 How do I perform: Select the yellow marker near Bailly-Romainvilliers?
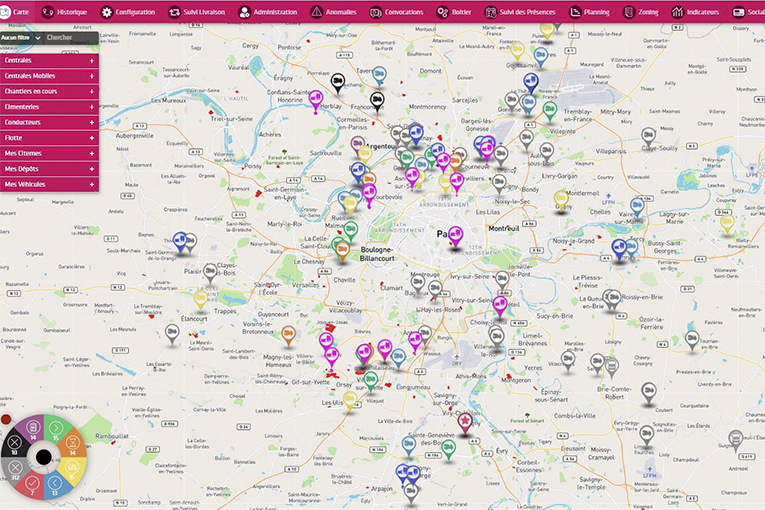click(x=727, y=225)
